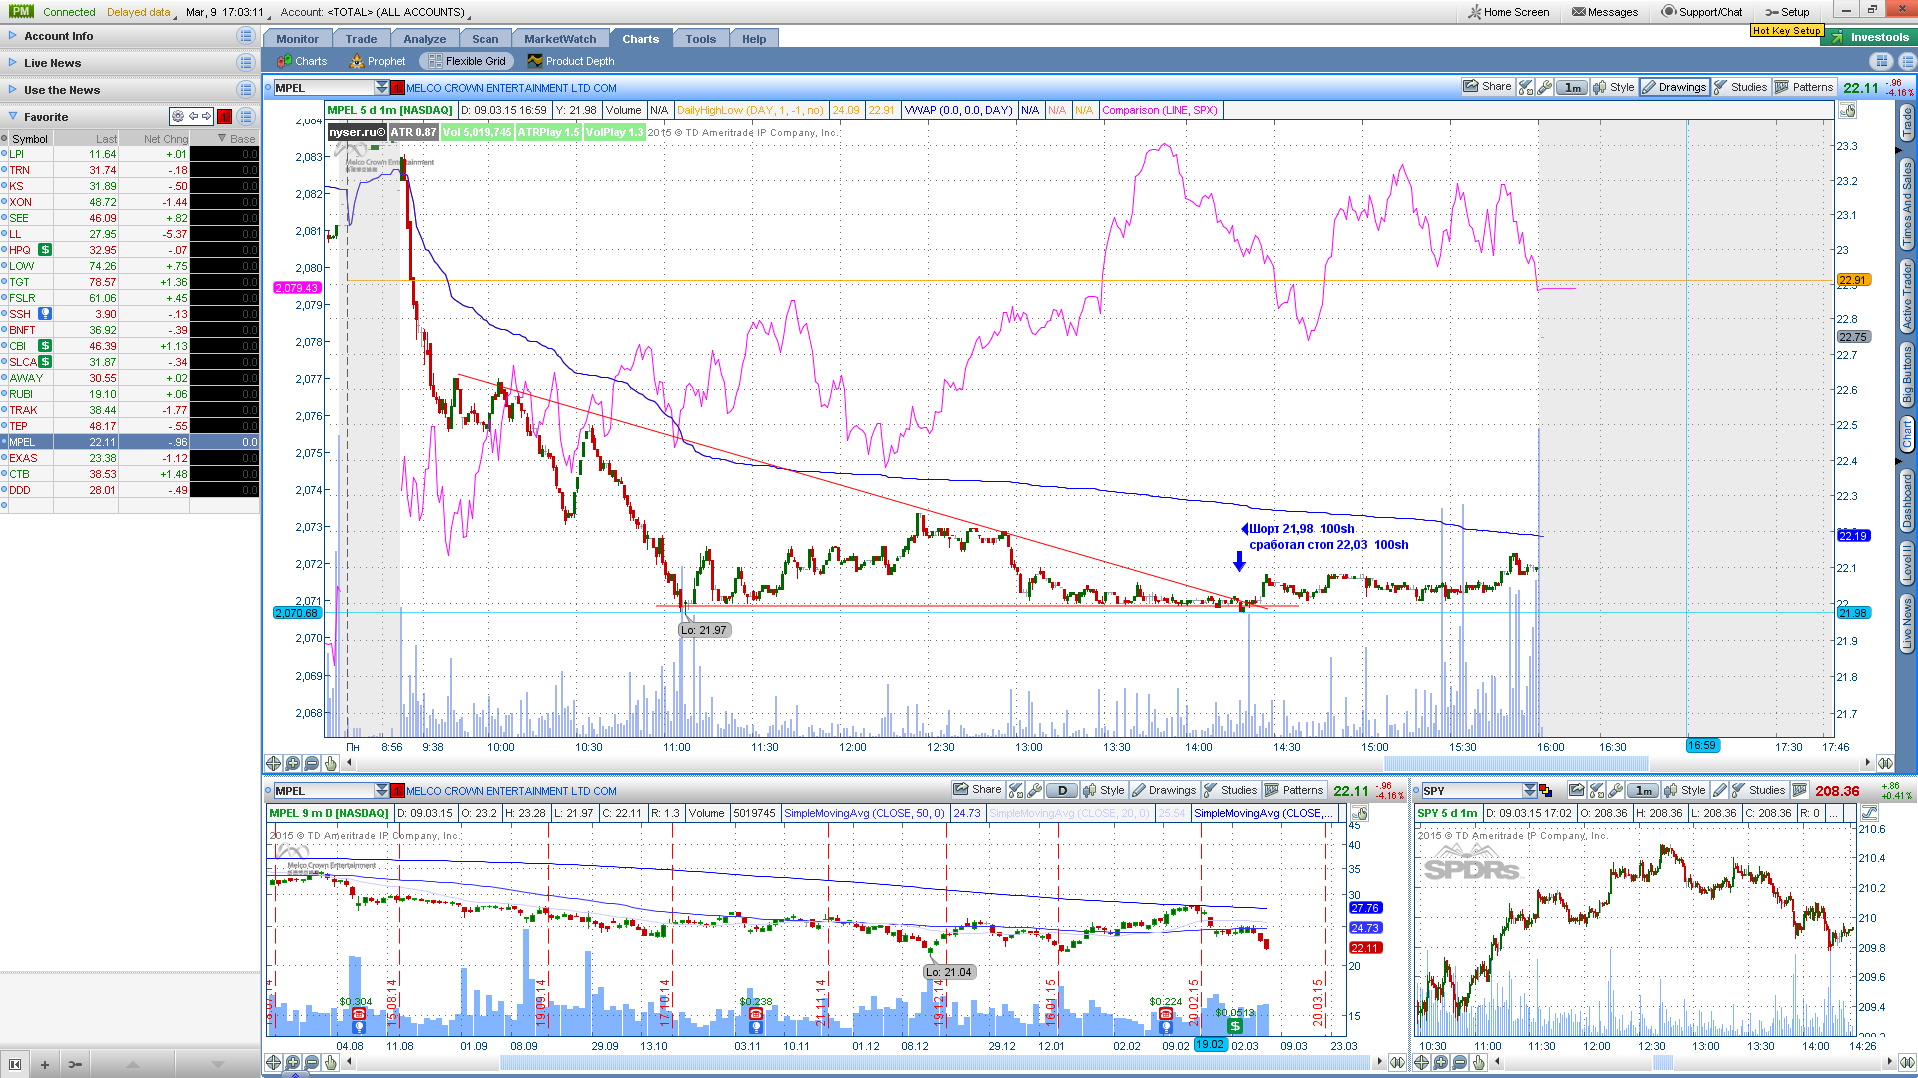This screenshot has width=1918, height=1078.
Task: Select pan hand tool below top chart
Action: click(x=330, y=763)
